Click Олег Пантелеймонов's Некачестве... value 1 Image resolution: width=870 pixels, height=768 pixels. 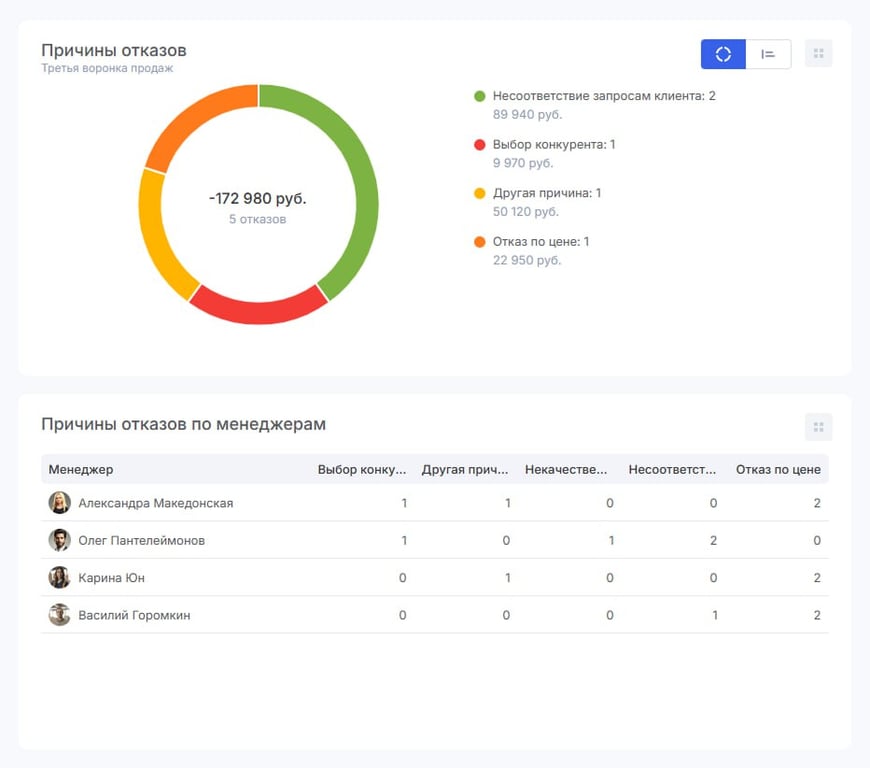pyautogui.click(x=611, y=540)
